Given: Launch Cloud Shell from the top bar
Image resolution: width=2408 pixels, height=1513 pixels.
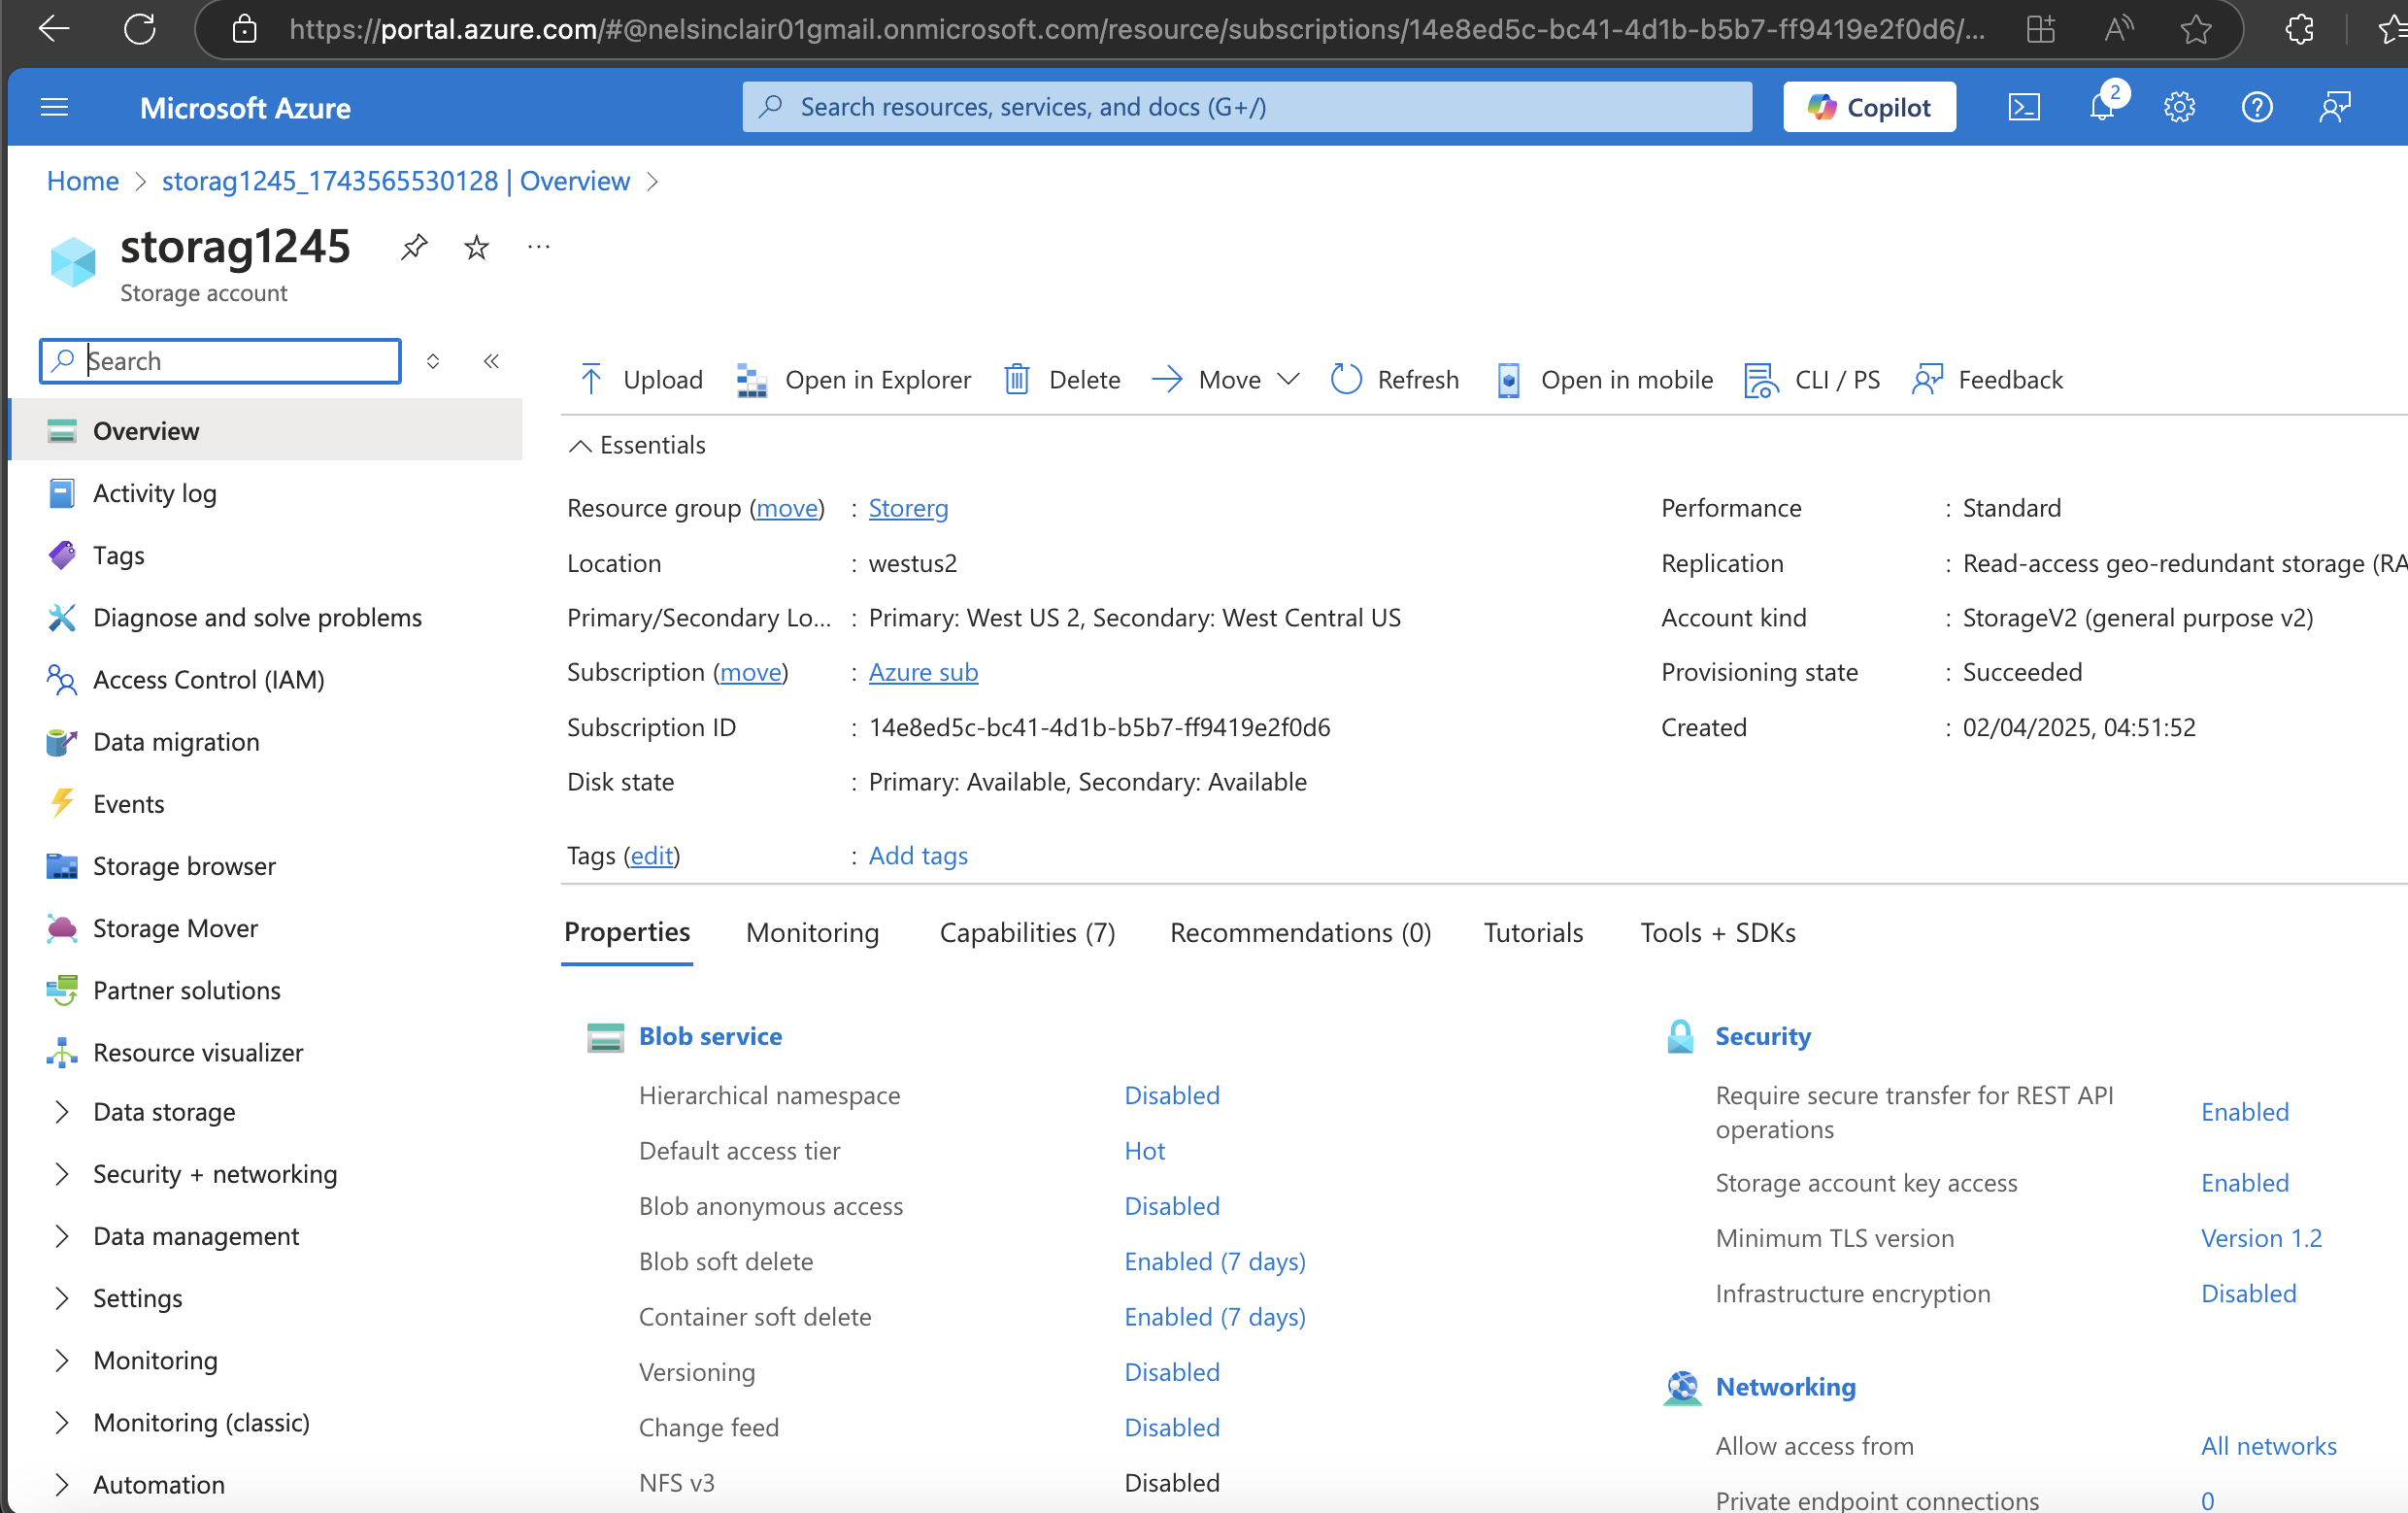Looking at the screenshot, I should 2024,107.
